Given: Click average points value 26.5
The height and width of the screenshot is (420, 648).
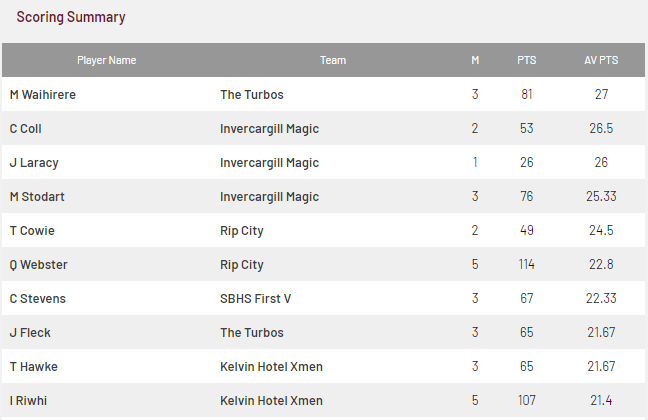Looking at the screenshot, I should (x=601, y=128).
